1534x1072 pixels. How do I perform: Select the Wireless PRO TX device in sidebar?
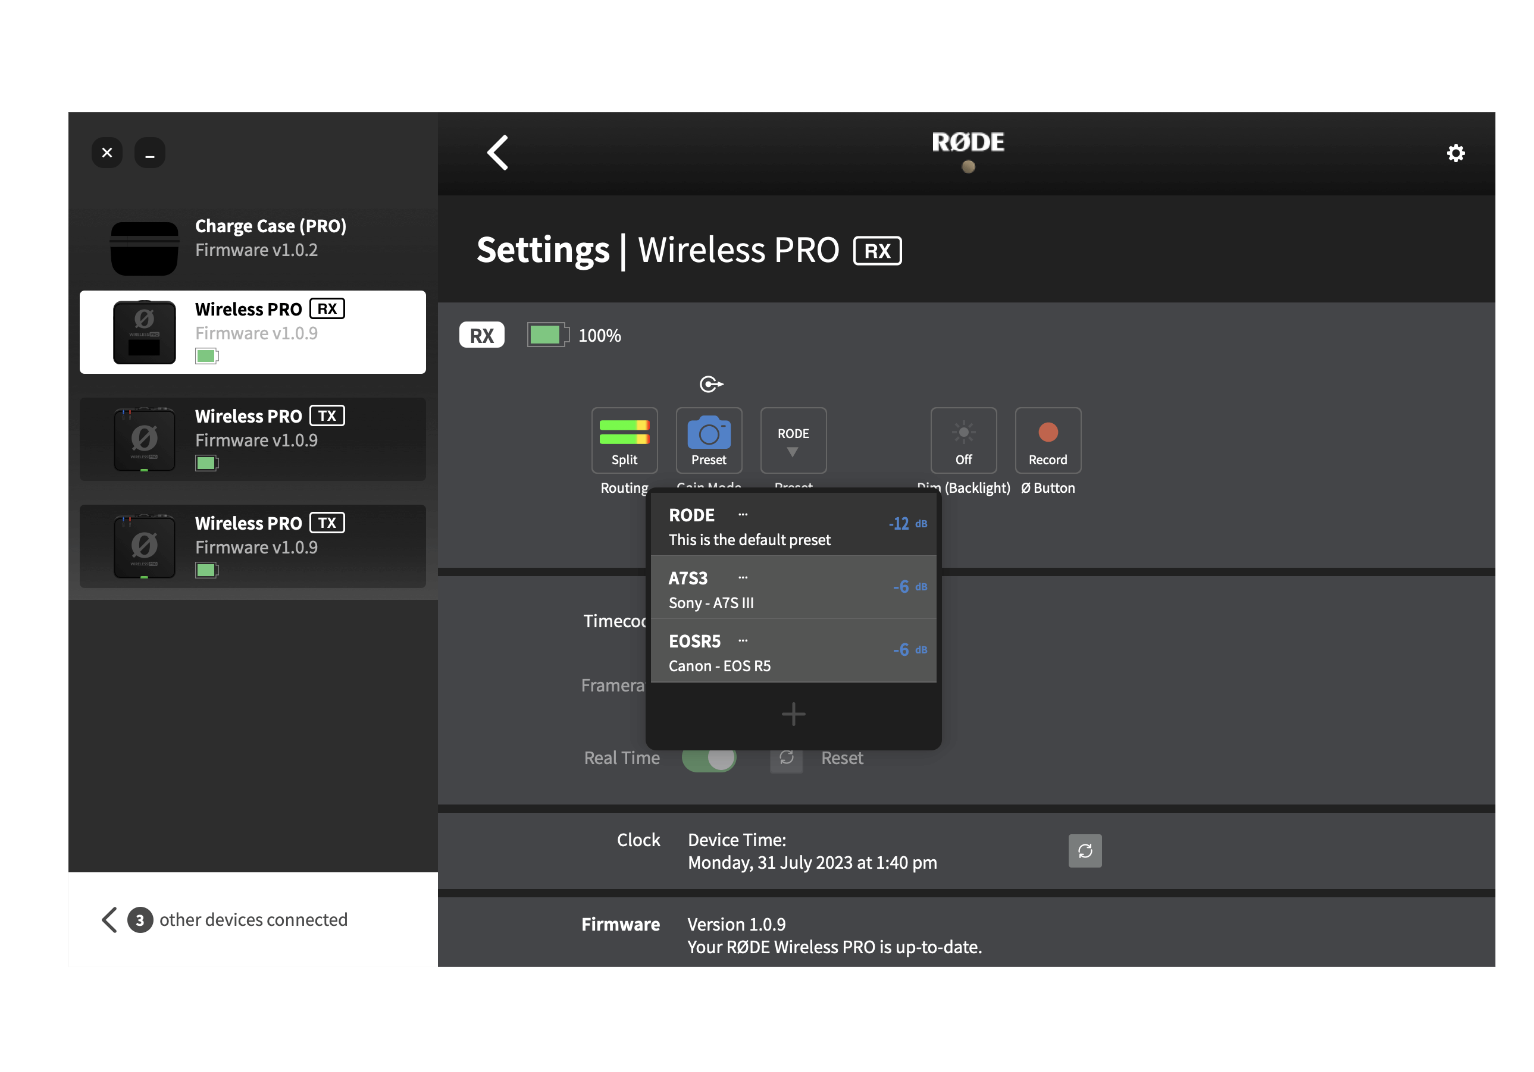pyautogui.click(x=252, y=439)
